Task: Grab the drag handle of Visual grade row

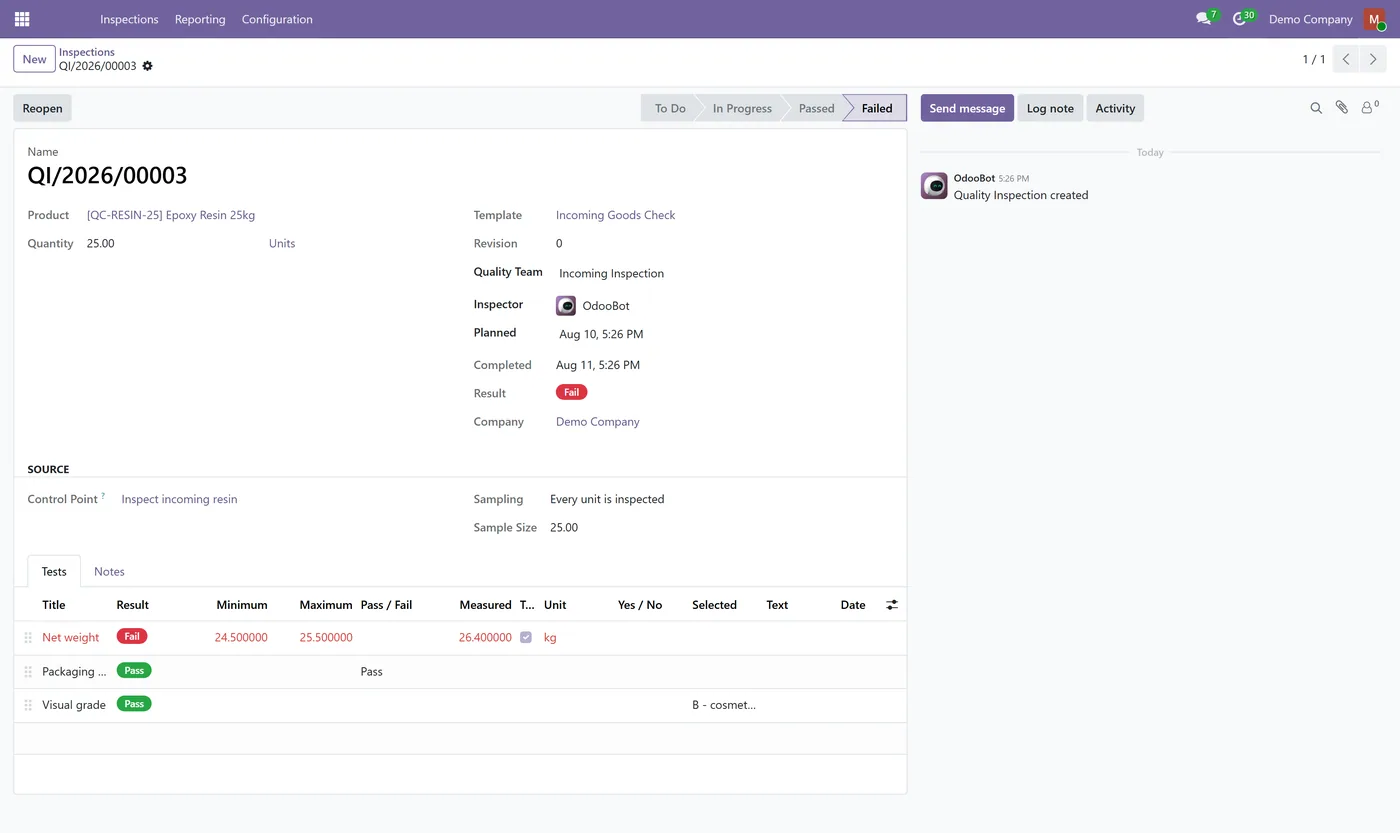Action: pyautogui.click(x=28, y=705)
